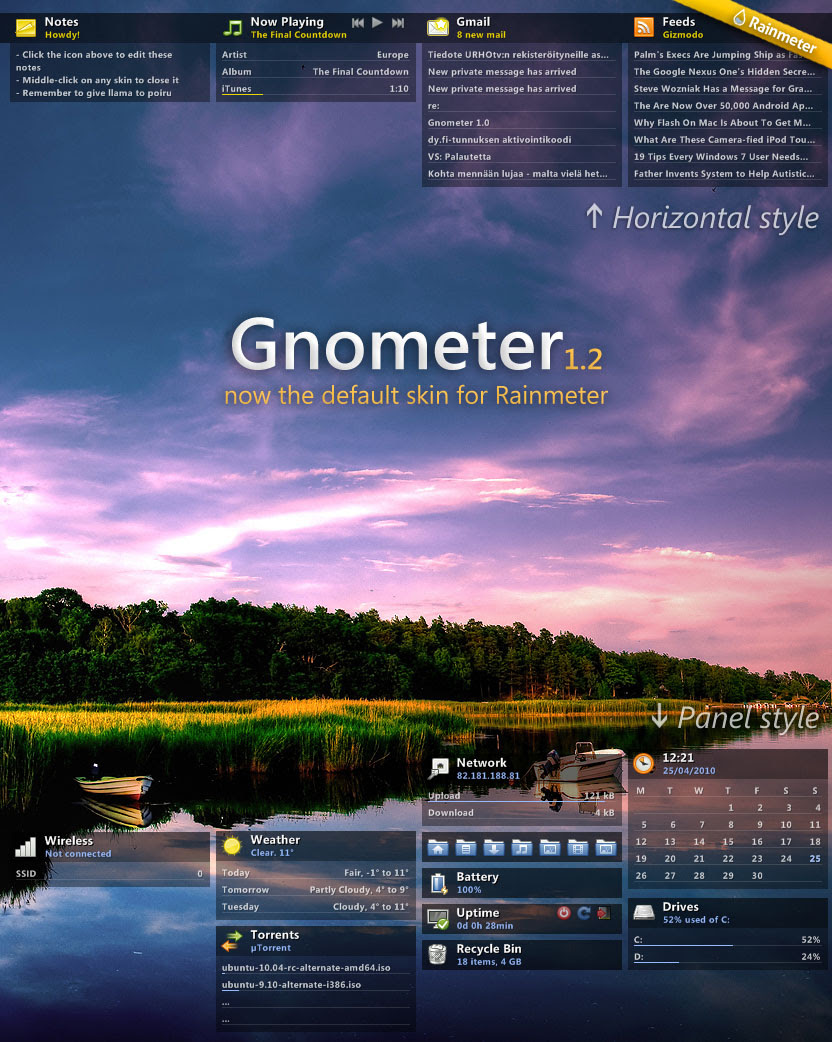The width and height of the screenshot is (832, 1042).
Task: Click the network Download row
Action: pos(521,812)
